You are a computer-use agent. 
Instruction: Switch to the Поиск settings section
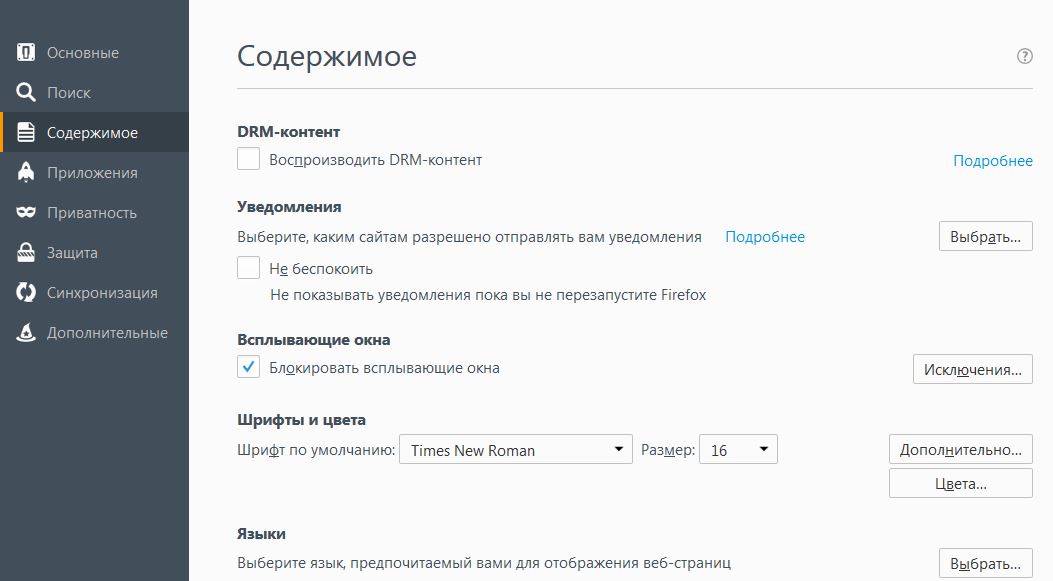(68, 93)
